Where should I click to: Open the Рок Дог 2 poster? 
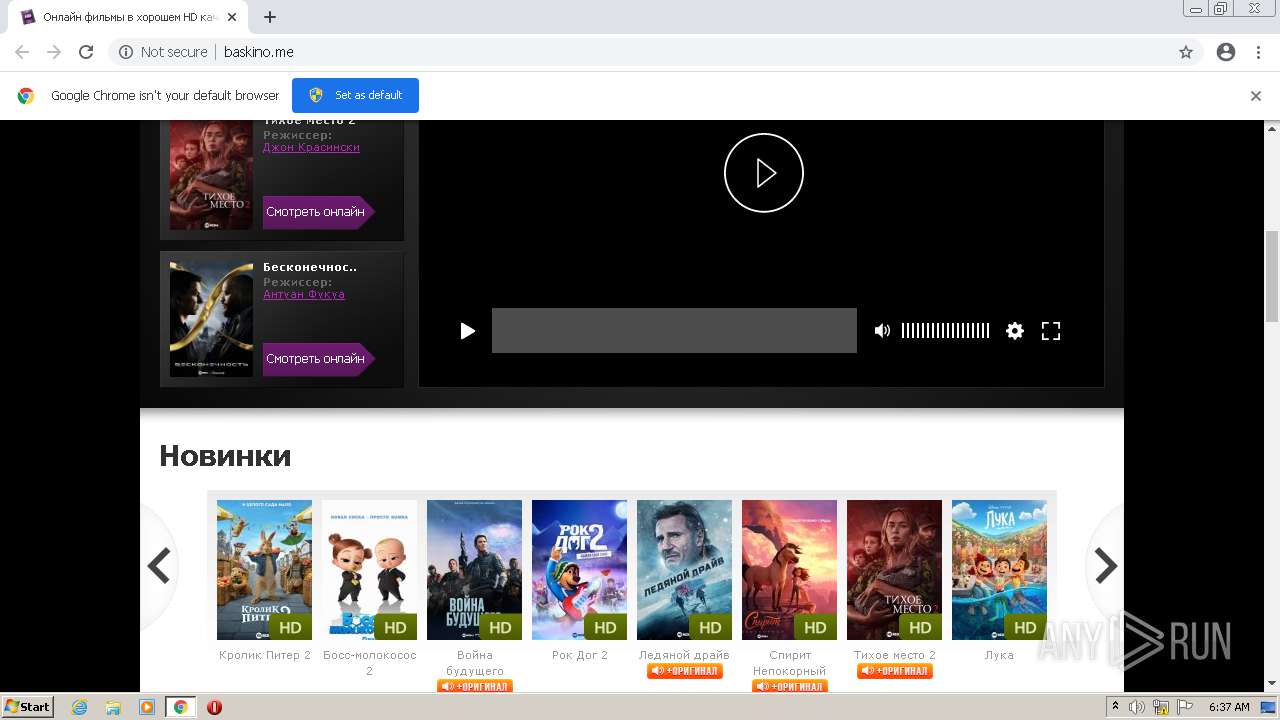tap(579, 570)
